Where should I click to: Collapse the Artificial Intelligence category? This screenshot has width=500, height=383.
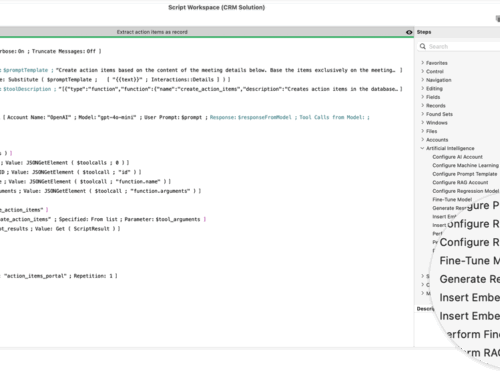(x=422, y=148)
